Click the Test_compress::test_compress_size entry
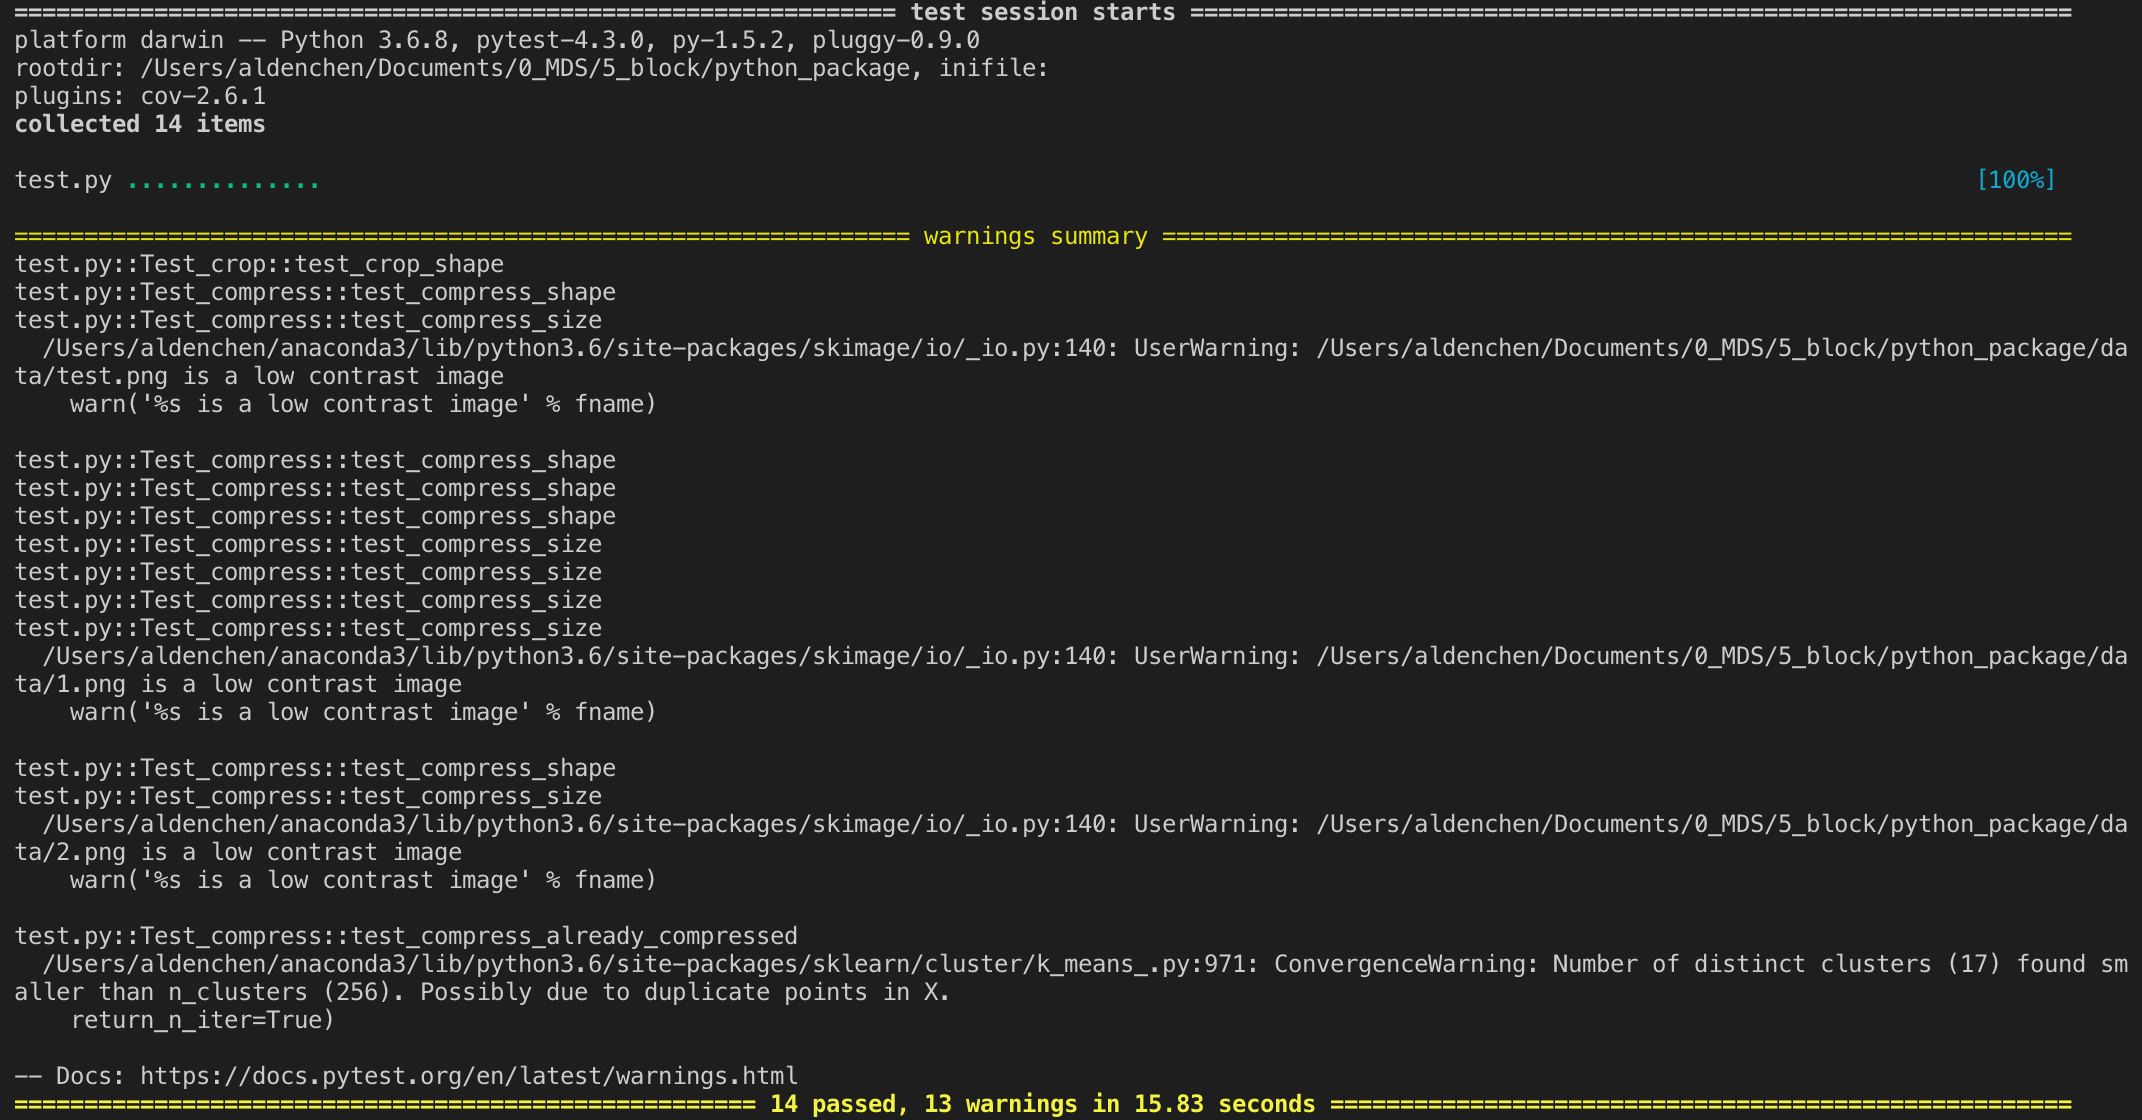This screenshot has width=2142, height=1120. point(307,319)
